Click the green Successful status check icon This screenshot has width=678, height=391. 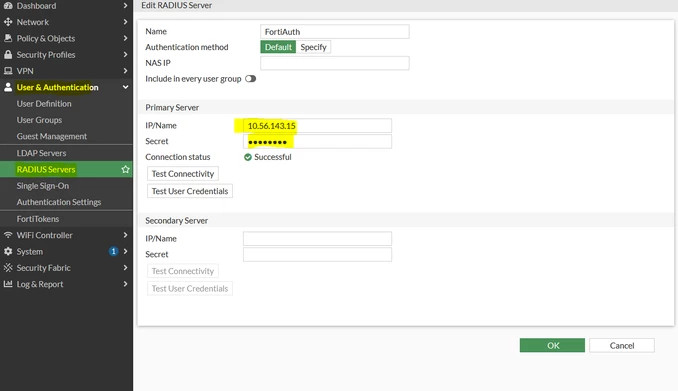[x=248, y=157]
